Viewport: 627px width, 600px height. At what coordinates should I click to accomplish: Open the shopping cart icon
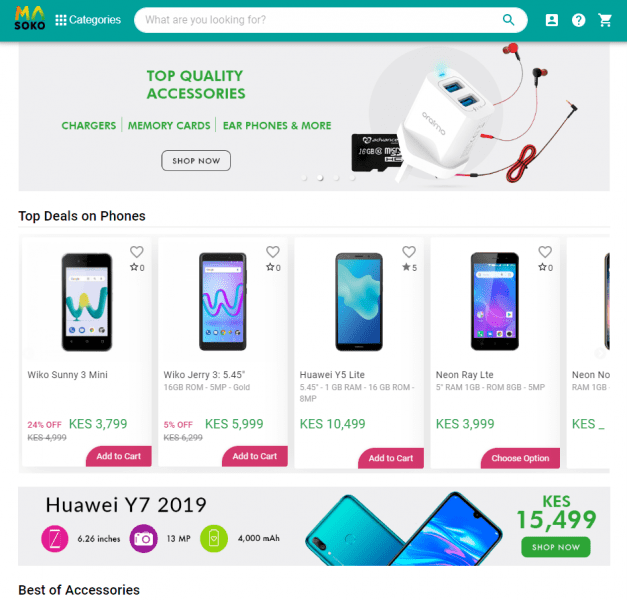(605, 20)
